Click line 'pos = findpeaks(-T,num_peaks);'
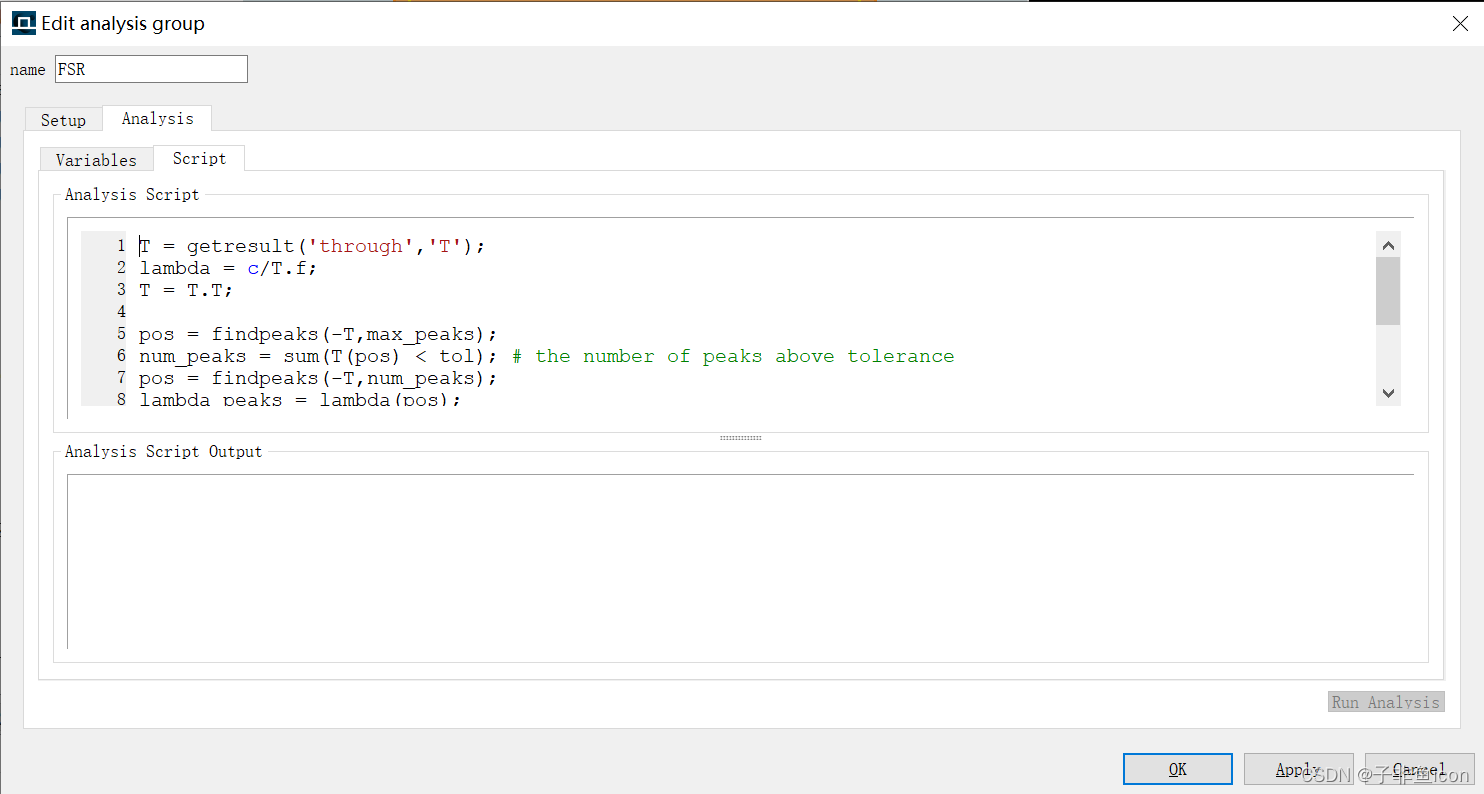This screenshot has width=1484, height=794. (318, 378)
